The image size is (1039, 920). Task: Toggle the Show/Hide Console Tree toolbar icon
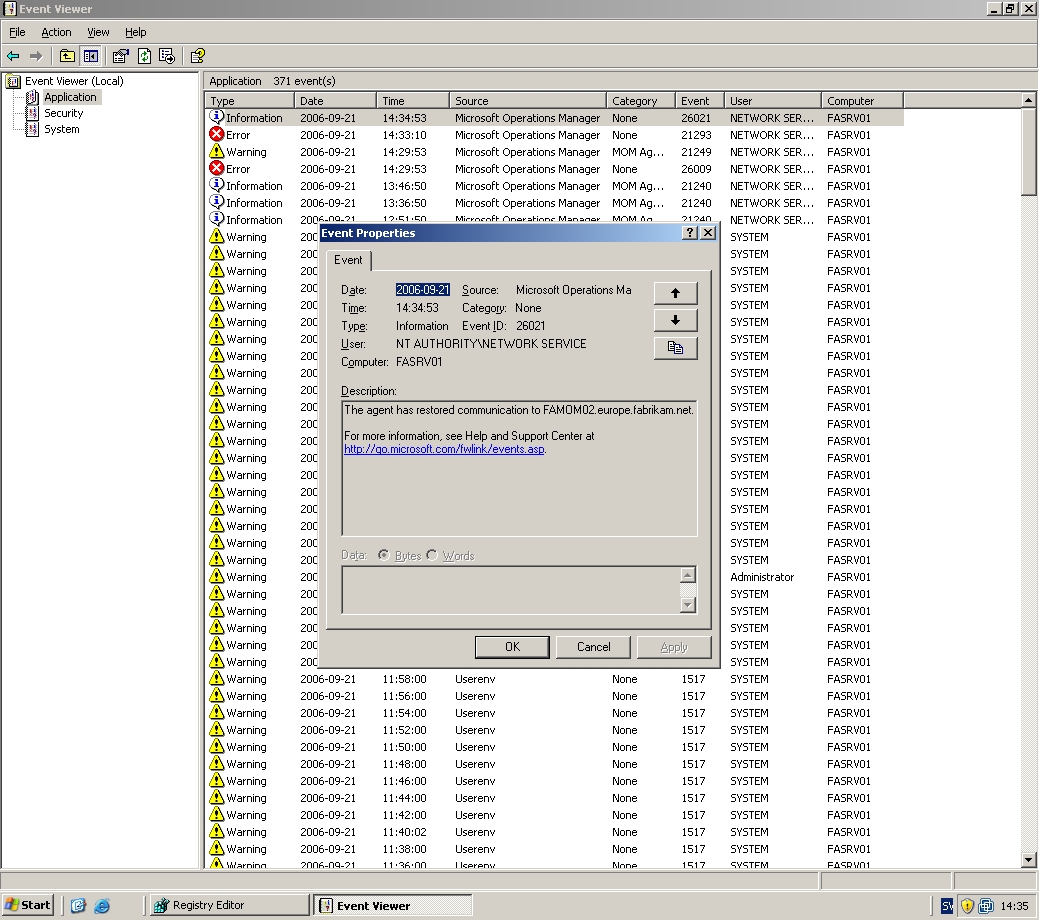pos(91,56)
